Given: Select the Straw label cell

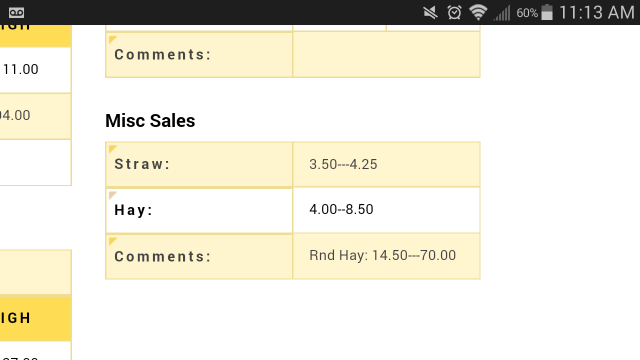Looking at the screenshot, I should pos(199,164).
